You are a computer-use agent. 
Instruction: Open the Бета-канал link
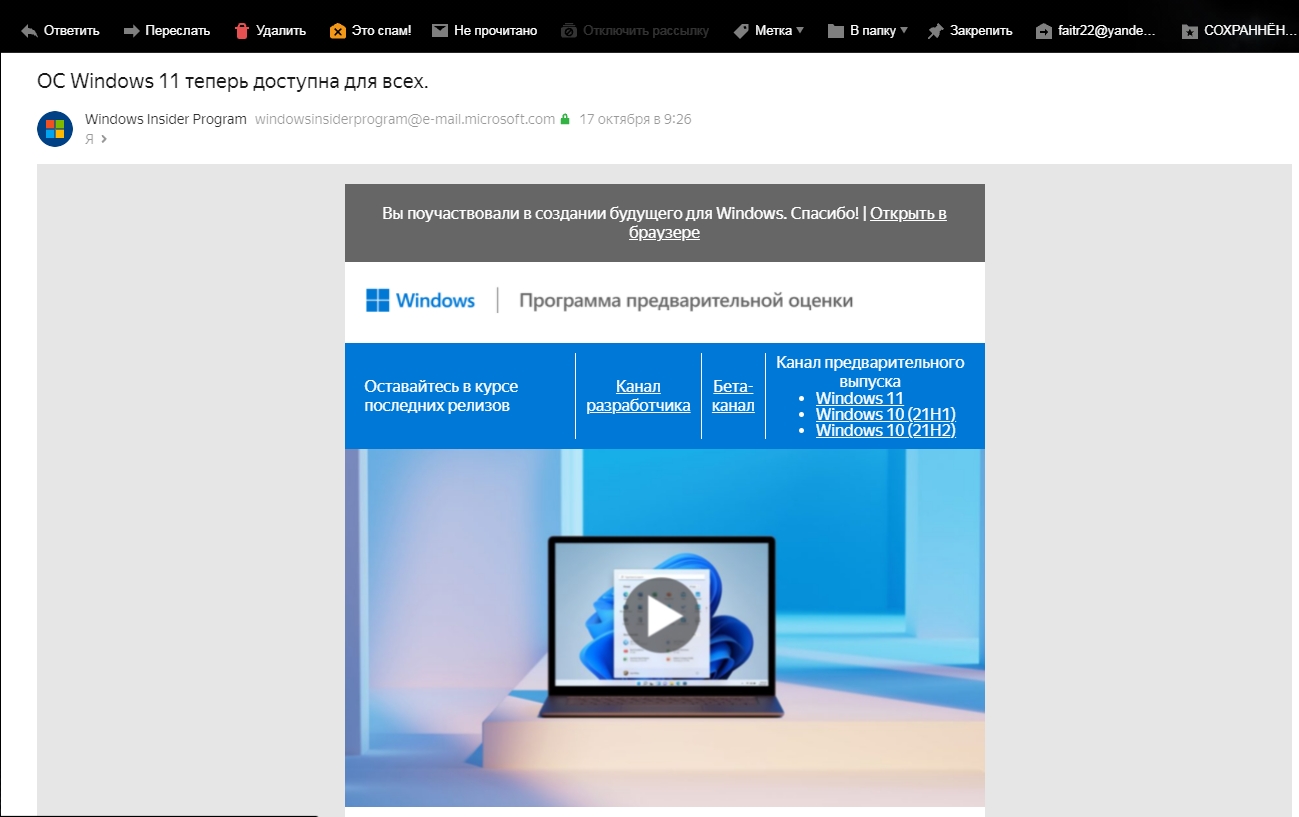(733, 396)
